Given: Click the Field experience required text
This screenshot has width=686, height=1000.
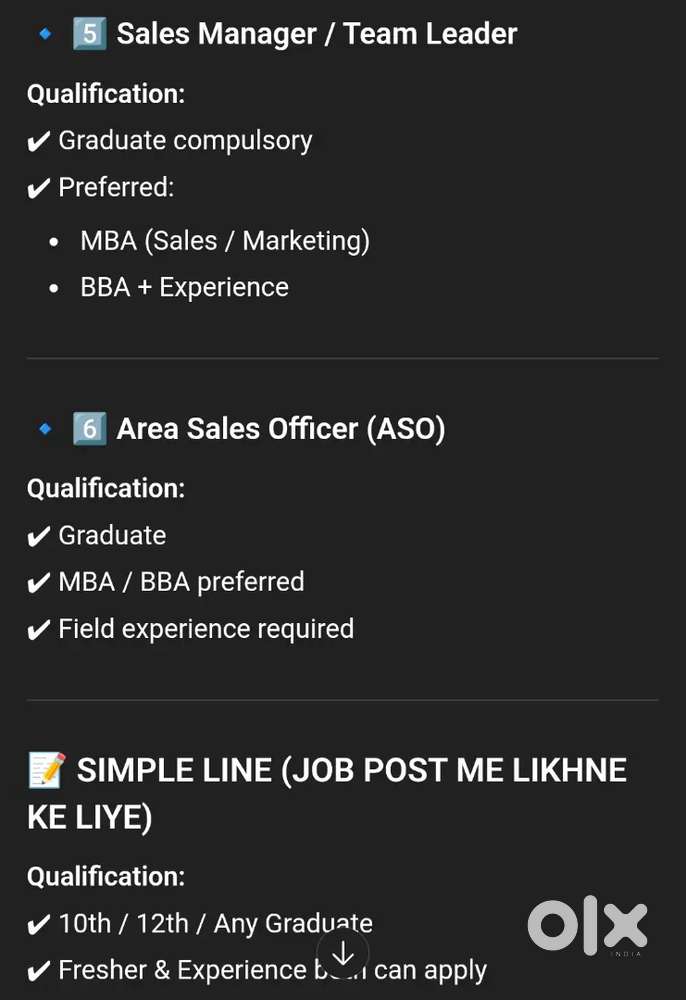Looking at the screenshot, I should click(206, 629).
